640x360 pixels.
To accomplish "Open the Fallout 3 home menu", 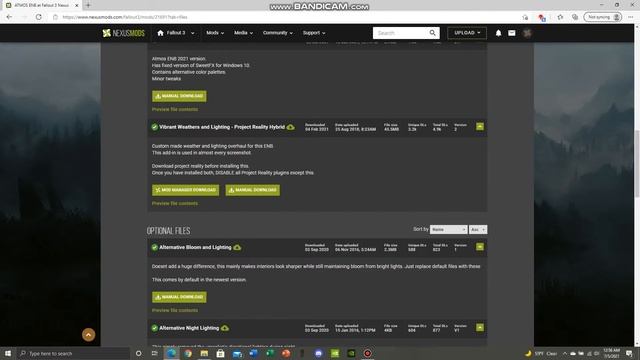I will [x=176, y=33].
